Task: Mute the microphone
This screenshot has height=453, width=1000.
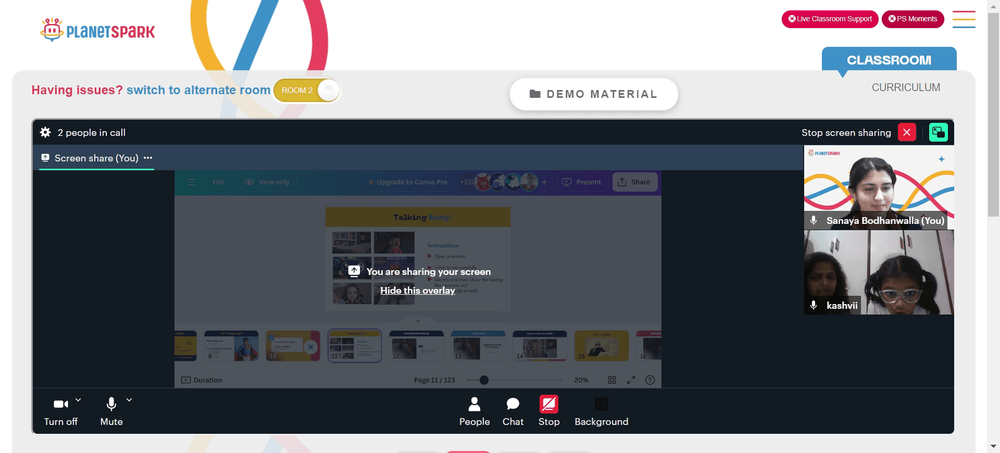Action: tap(111, 412)
